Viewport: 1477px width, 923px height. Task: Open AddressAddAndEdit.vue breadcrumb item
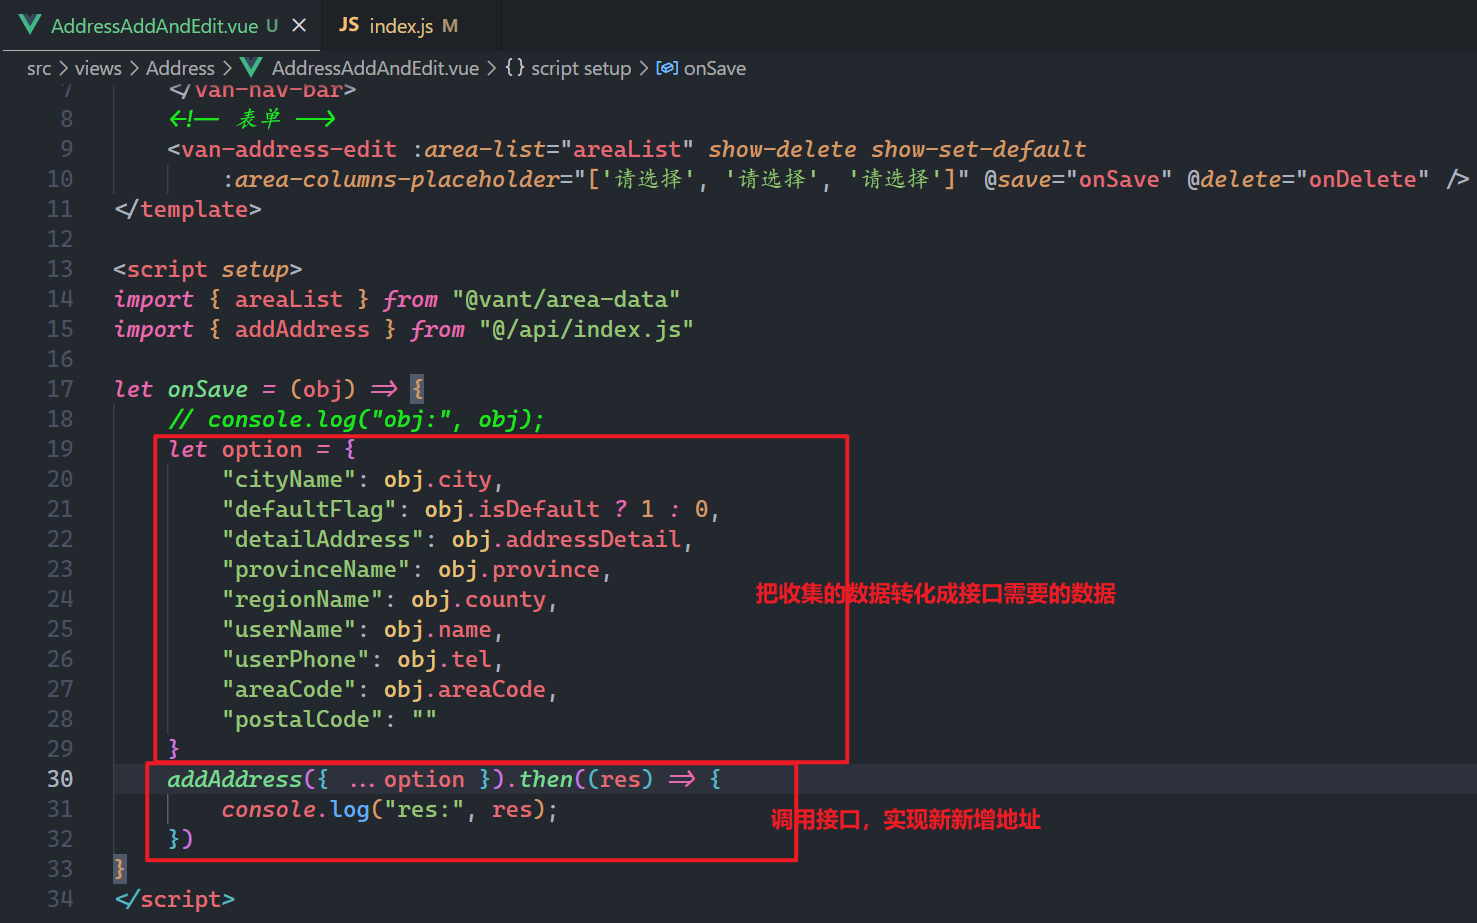pos(375,68)
